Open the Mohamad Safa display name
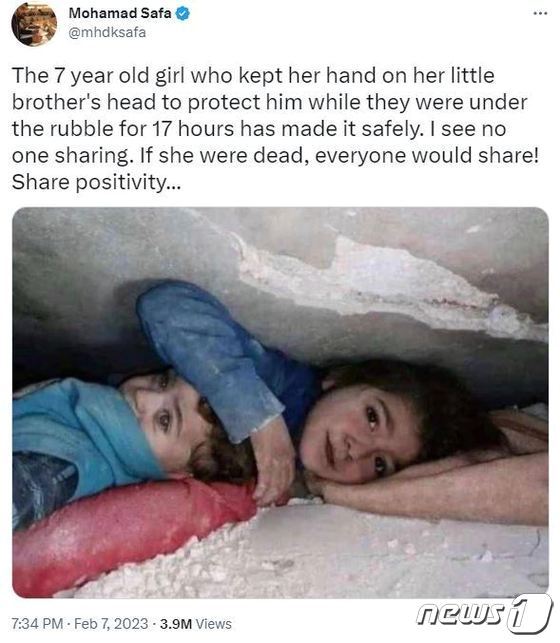 (x=120, y=13)
